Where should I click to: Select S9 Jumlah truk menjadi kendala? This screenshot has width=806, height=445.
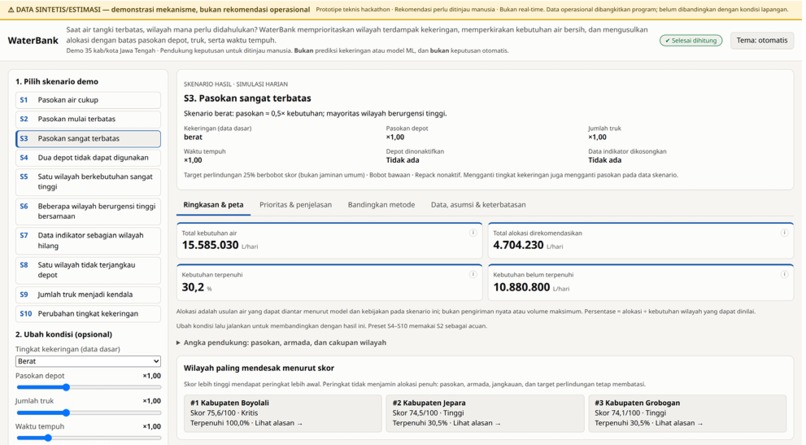click(x=88, y=294)
